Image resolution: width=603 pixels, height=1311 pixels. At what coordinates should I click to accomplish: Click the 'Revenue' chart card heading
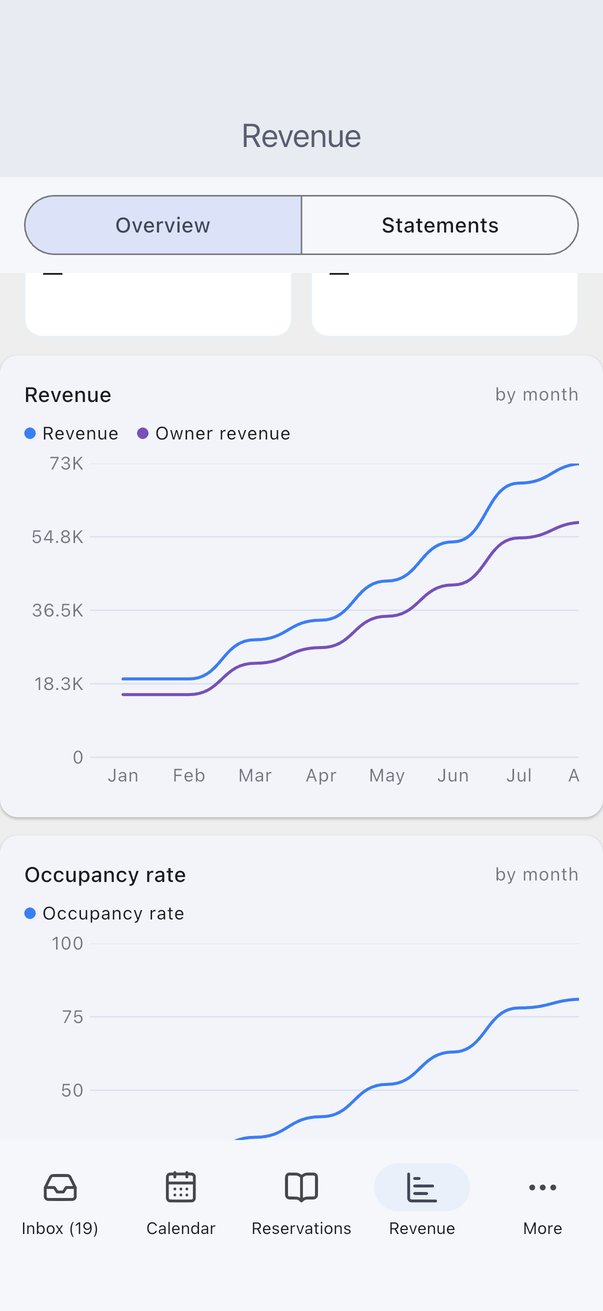pyautogui.click(x=68, y=395)
